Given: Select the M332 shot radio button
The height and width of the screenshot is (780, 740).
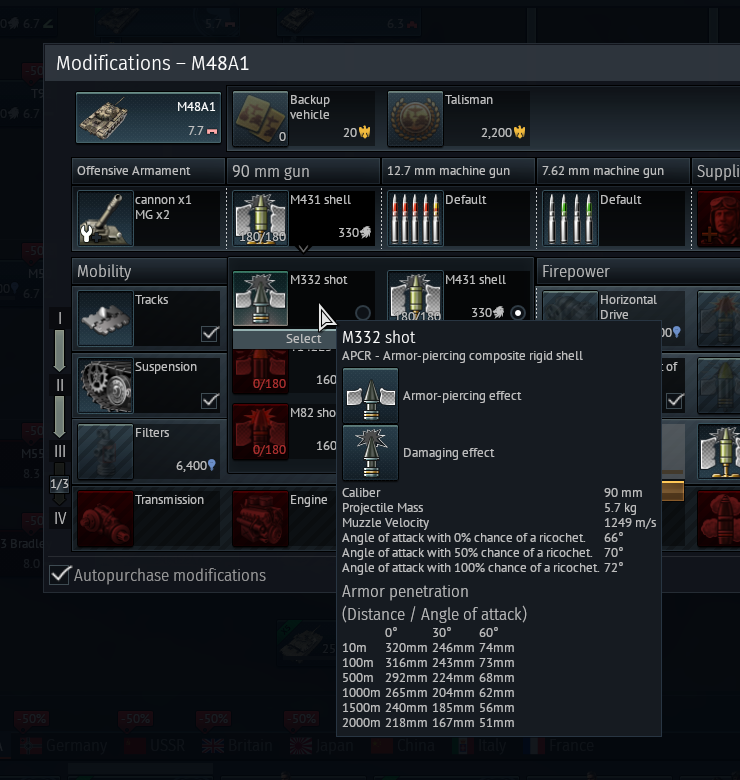Looking at the screenshot, I should pyautogui.click(x=363, y=313).
